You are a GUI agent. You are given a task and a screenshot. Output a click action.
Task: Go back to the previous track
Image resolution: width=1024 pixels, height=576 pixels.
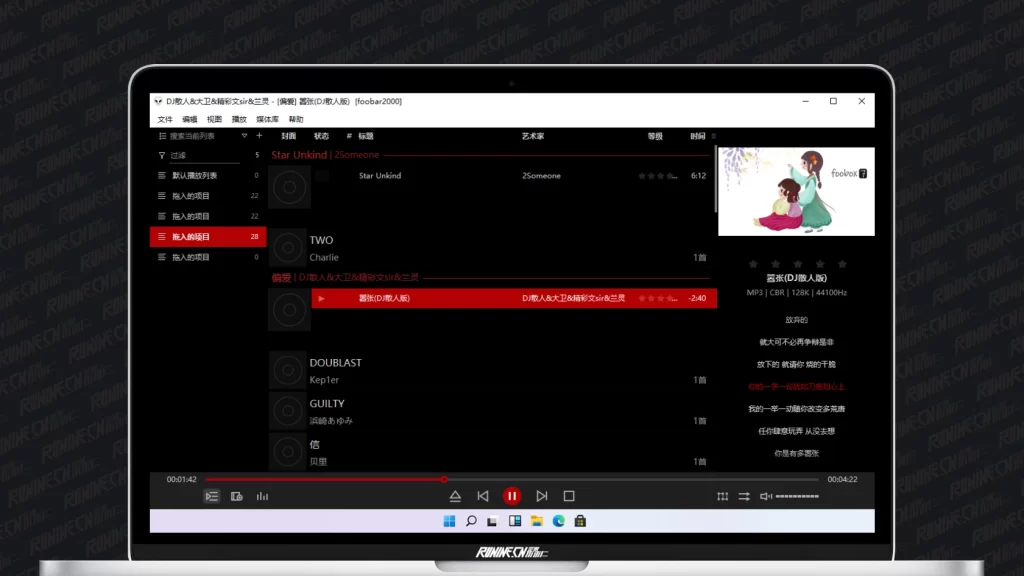pyautogui.click(x=483, y=496)
